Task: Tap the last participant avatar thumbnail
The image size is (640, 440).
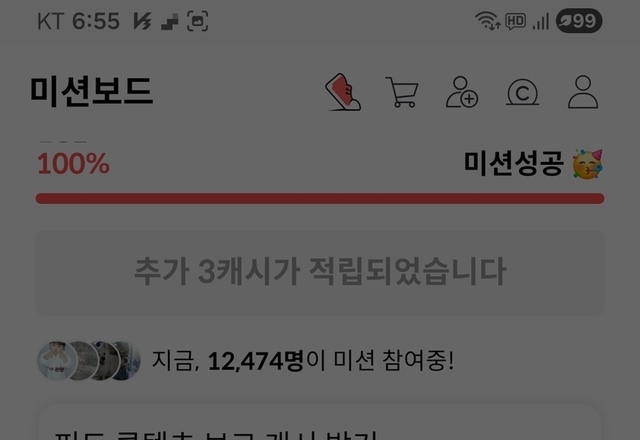Action: [x=126, y=361]
